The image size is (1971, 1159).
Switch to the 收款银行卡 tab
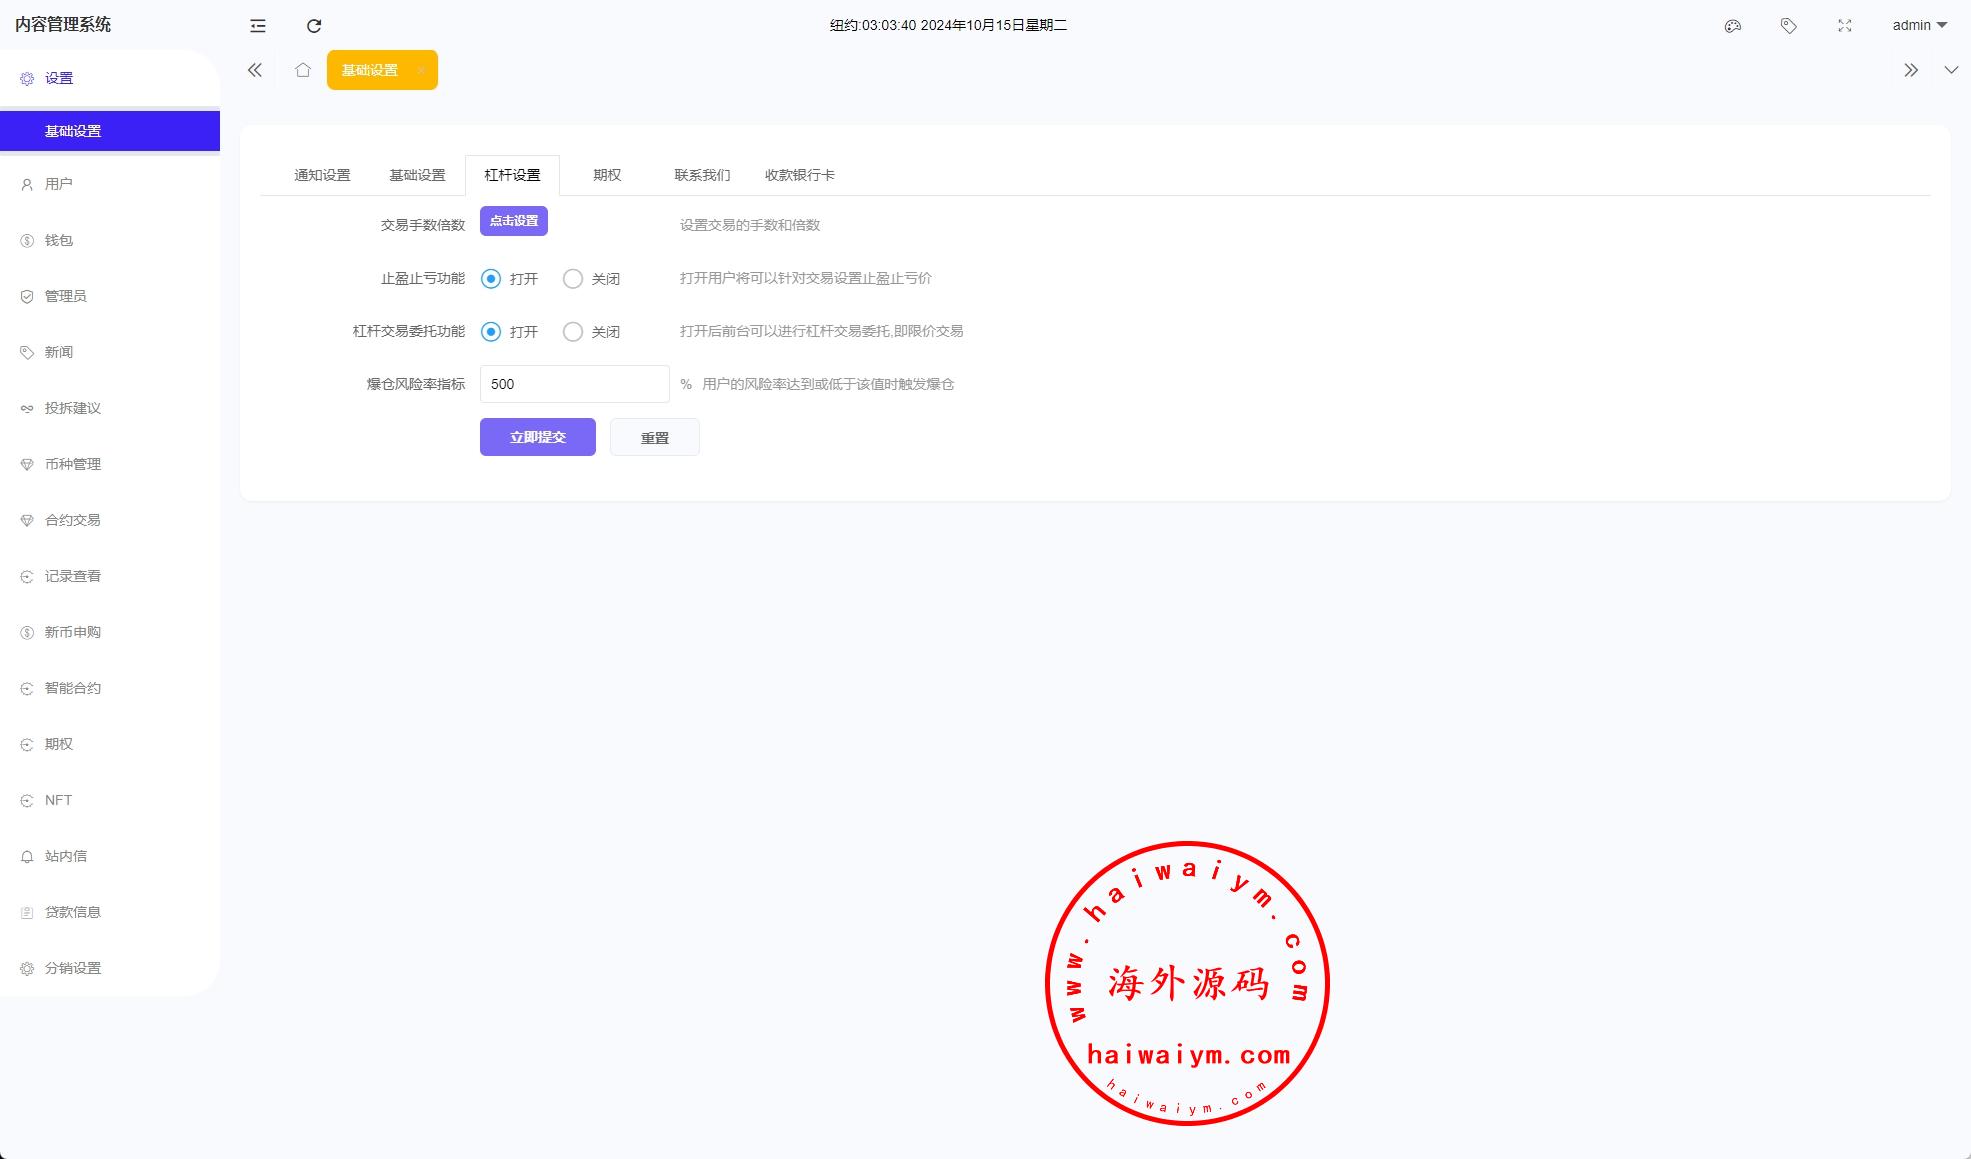(800, 175)
